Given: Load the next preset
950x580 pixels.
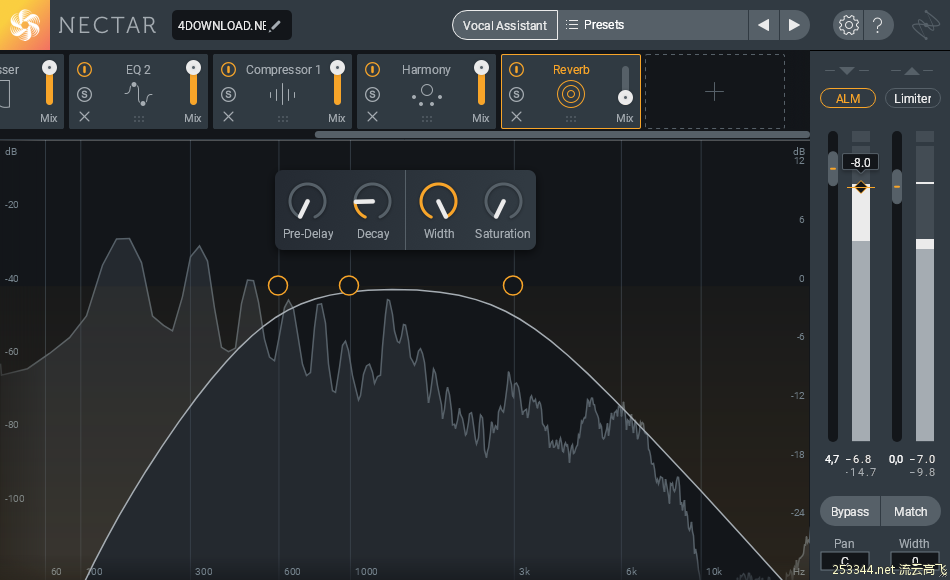Looking at the screenshot, I should 794,25.
